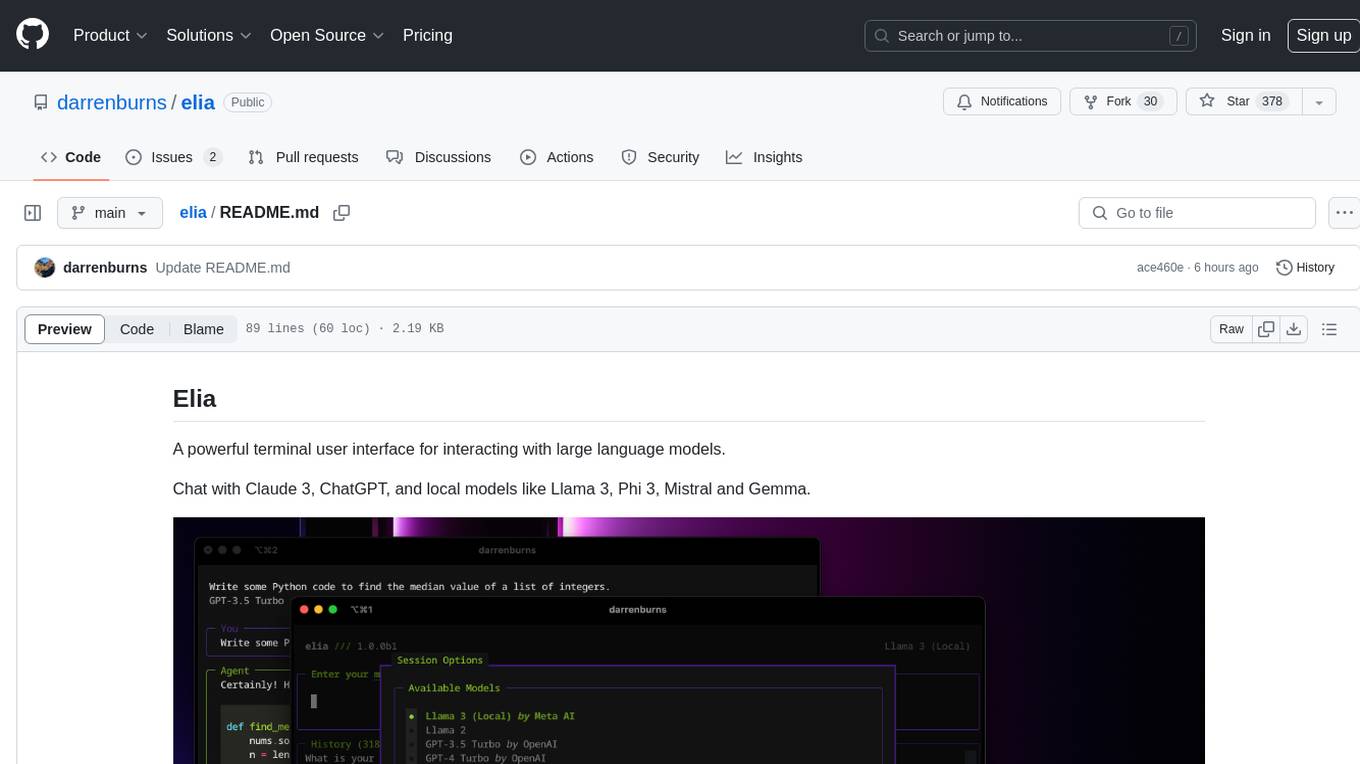1360x764 pixels.
Task: Focus the Search or jump to field
Action: [1032, 36]
